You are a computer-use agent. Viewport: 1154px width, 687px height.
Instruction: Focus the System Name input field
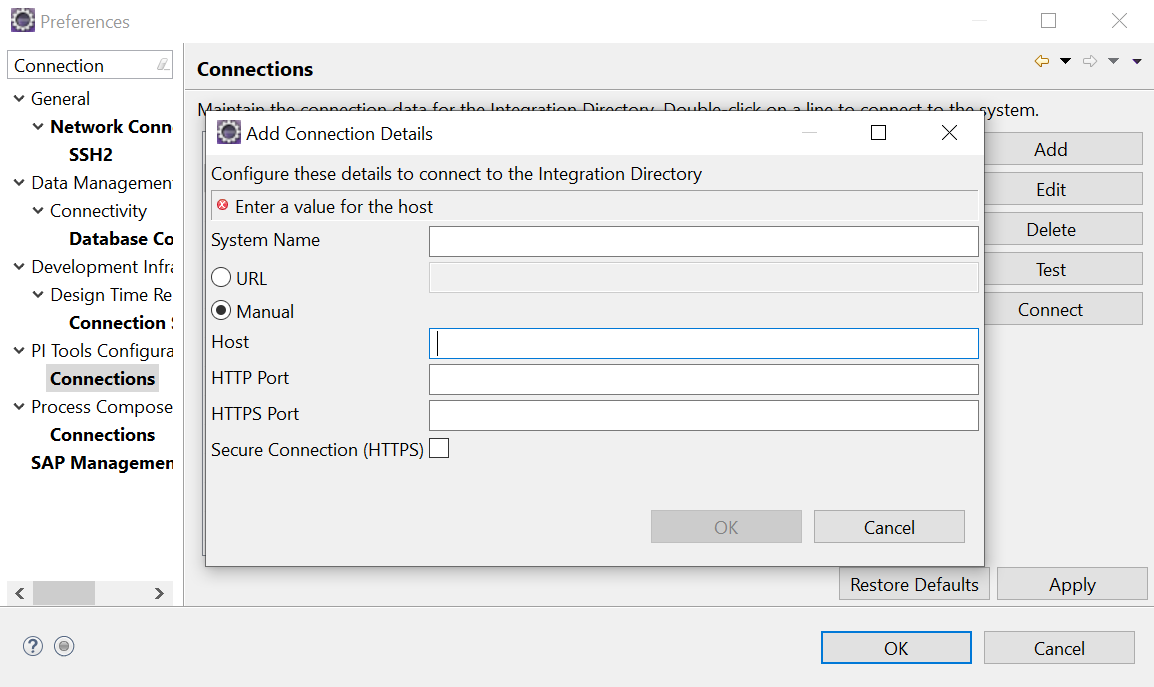click(704, 242)
